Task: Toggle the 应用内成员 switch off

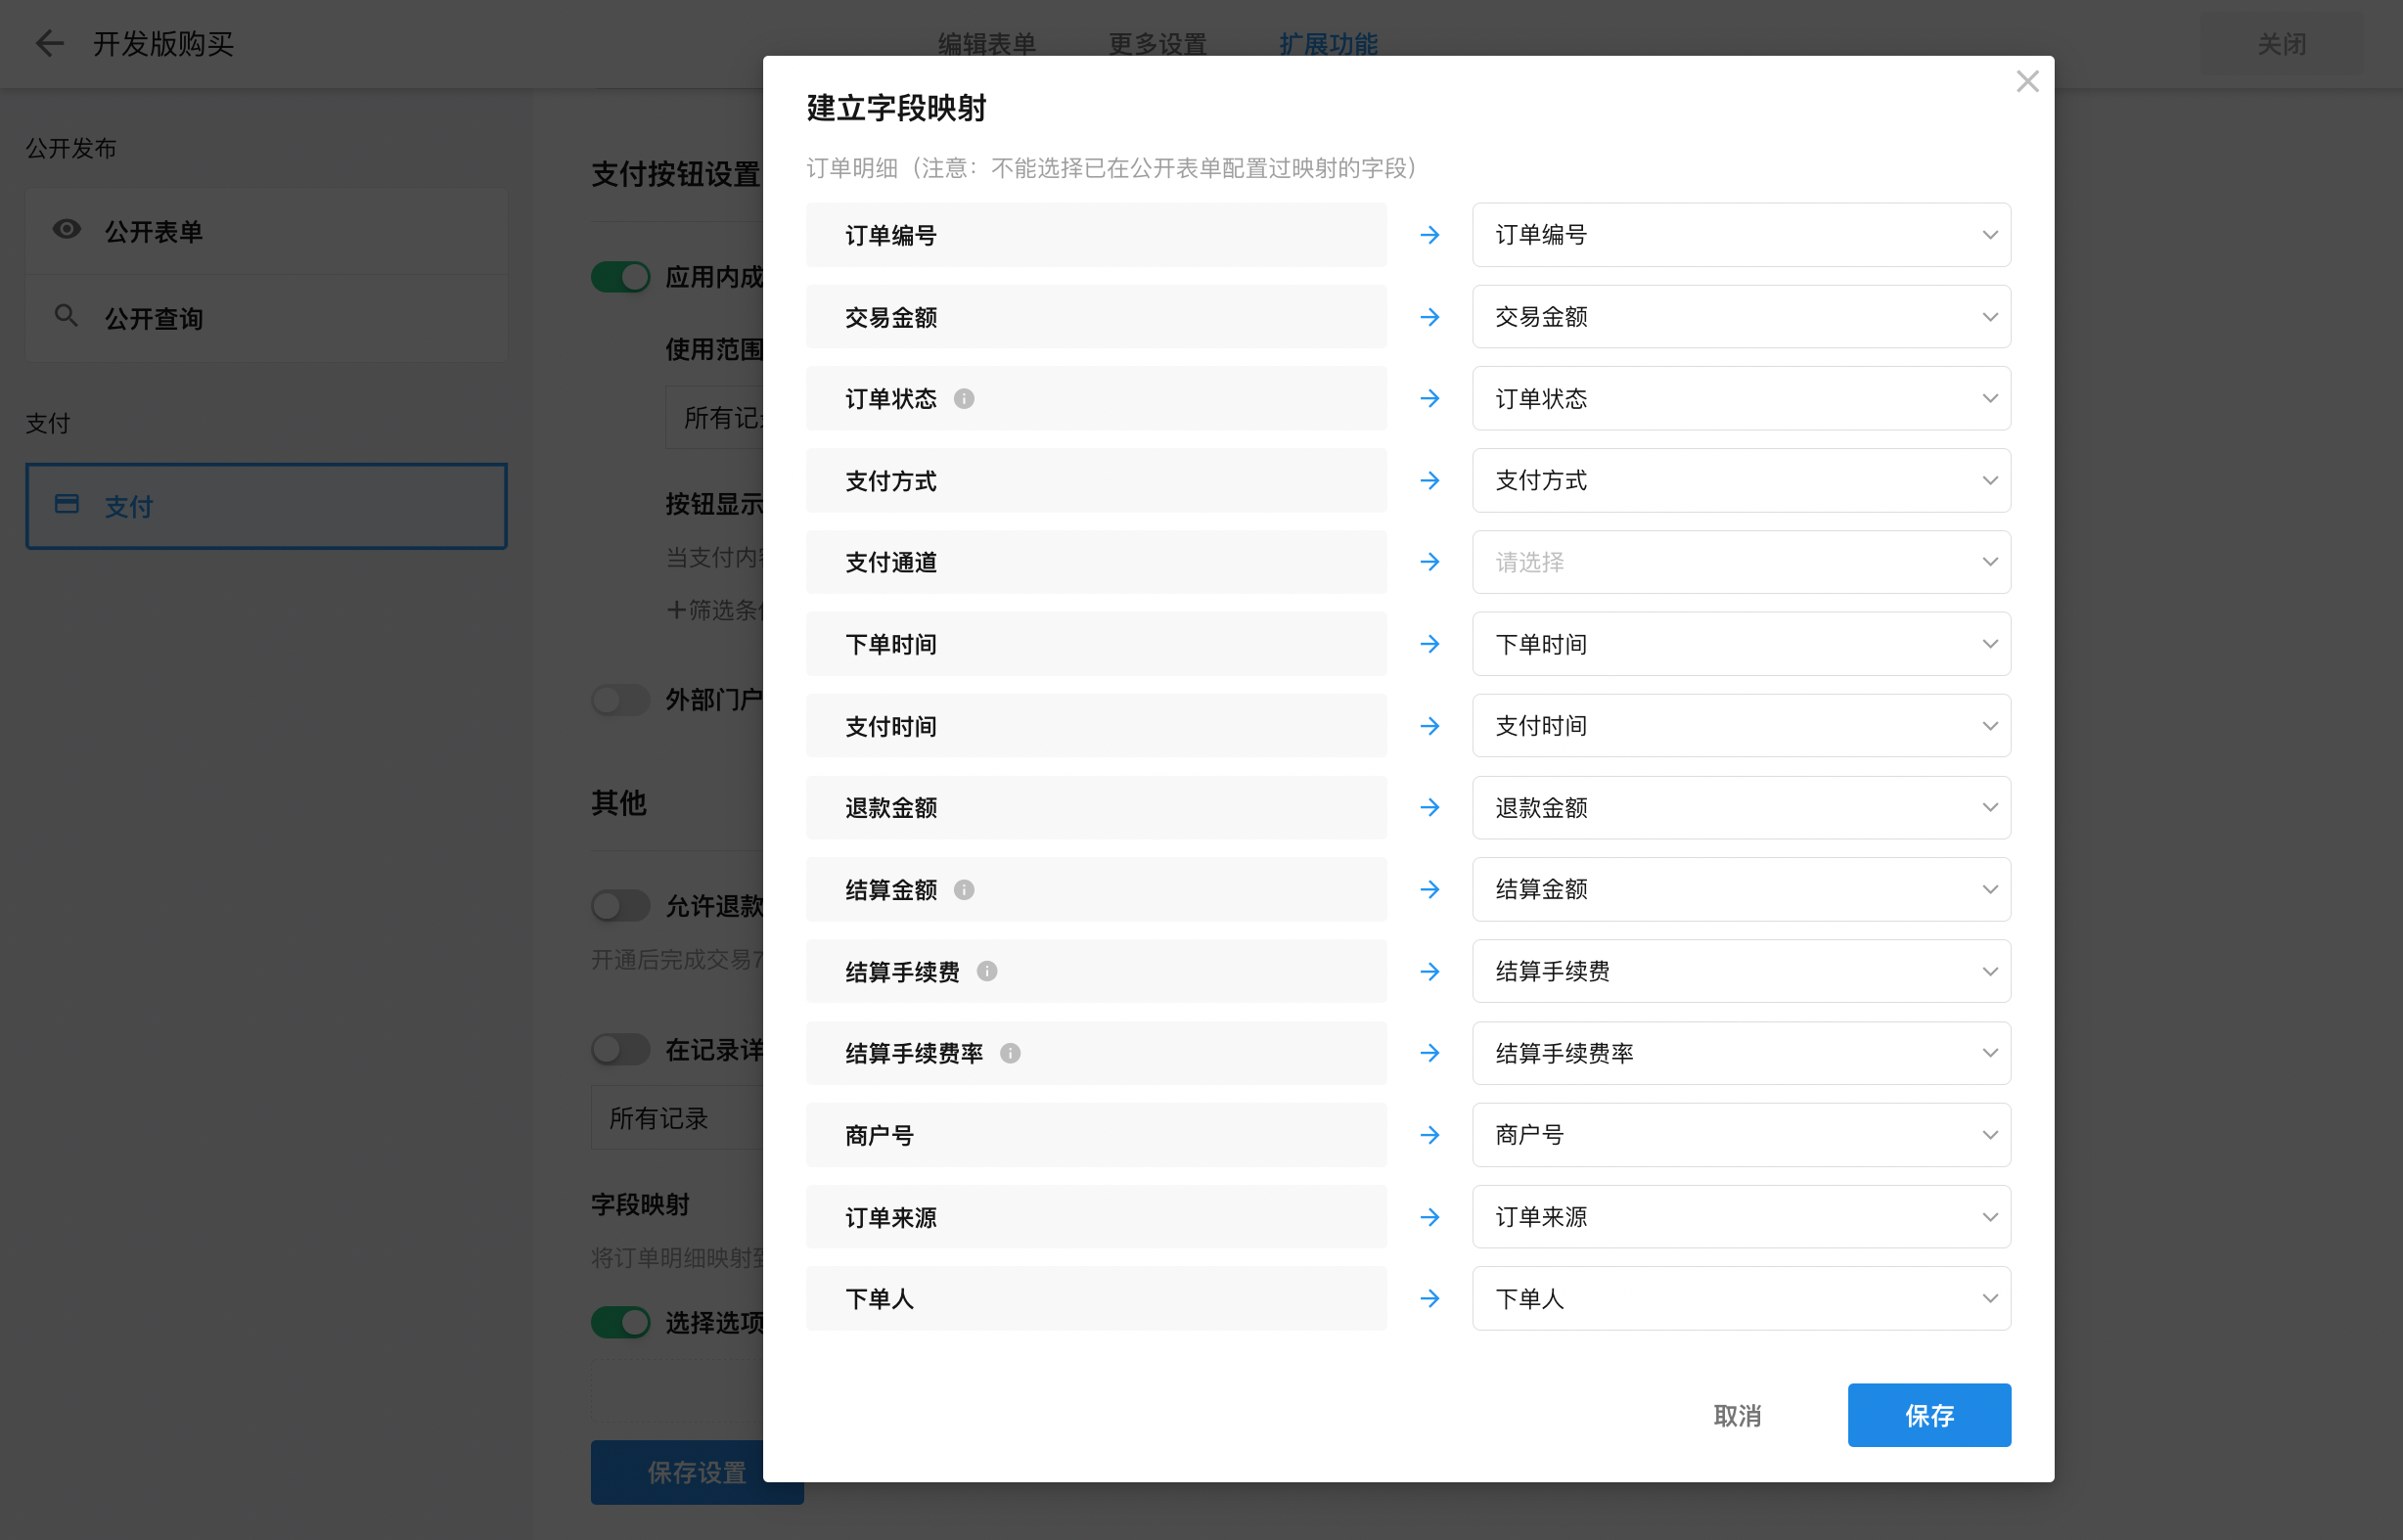Action: click(620, 277)
